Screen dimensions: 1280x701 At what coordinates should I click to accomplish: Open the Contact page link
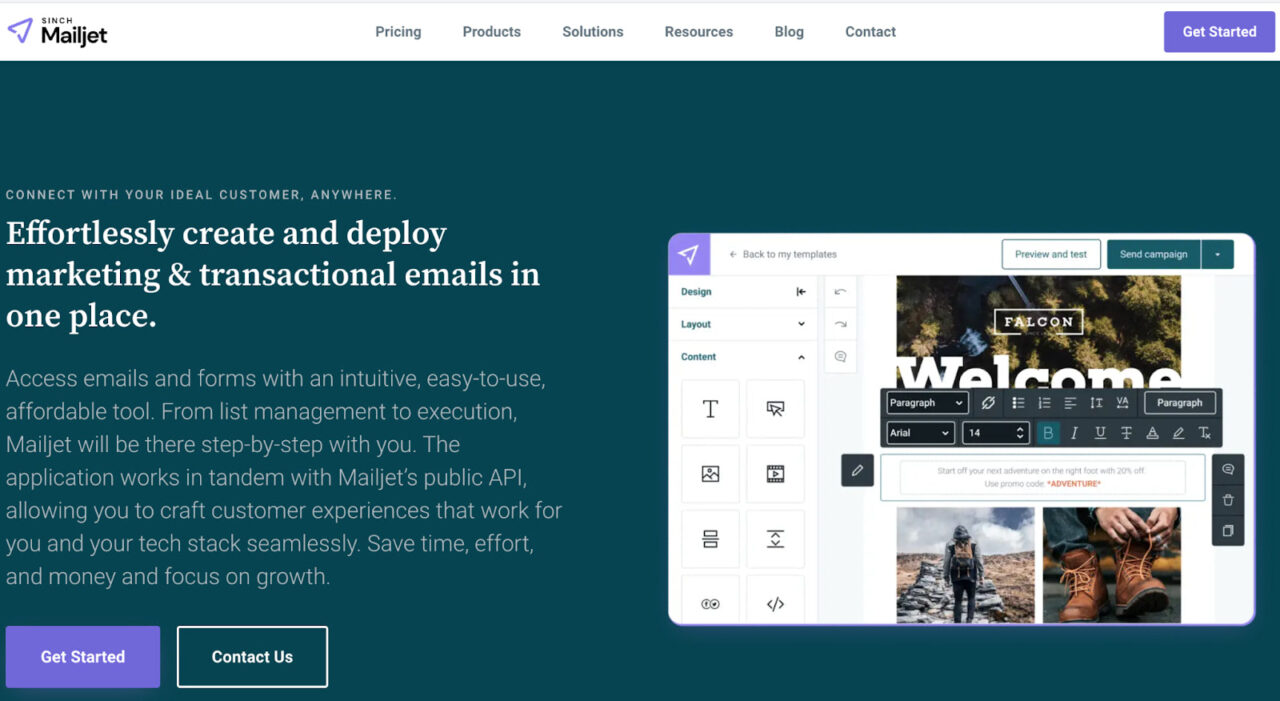point(870,32)
